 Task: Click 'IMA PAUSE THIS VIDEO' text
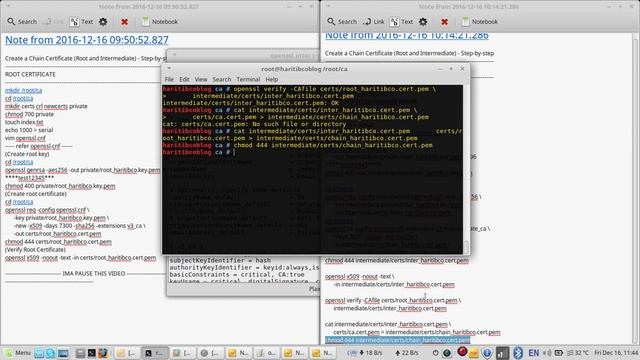tap(94, 273)
